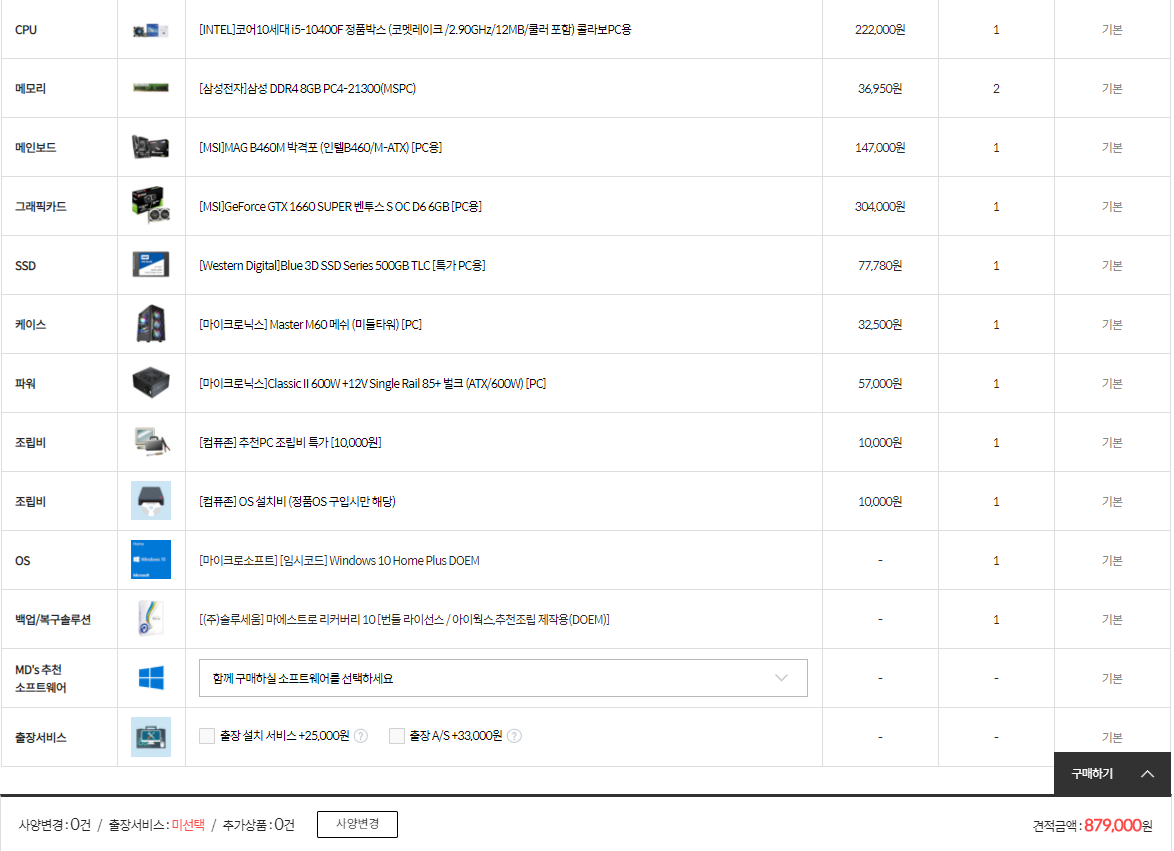The width and height of the screenshot is (1174, 851).
Task: Select the 147,000원 motherboard price
Action: tap(880, 147)
